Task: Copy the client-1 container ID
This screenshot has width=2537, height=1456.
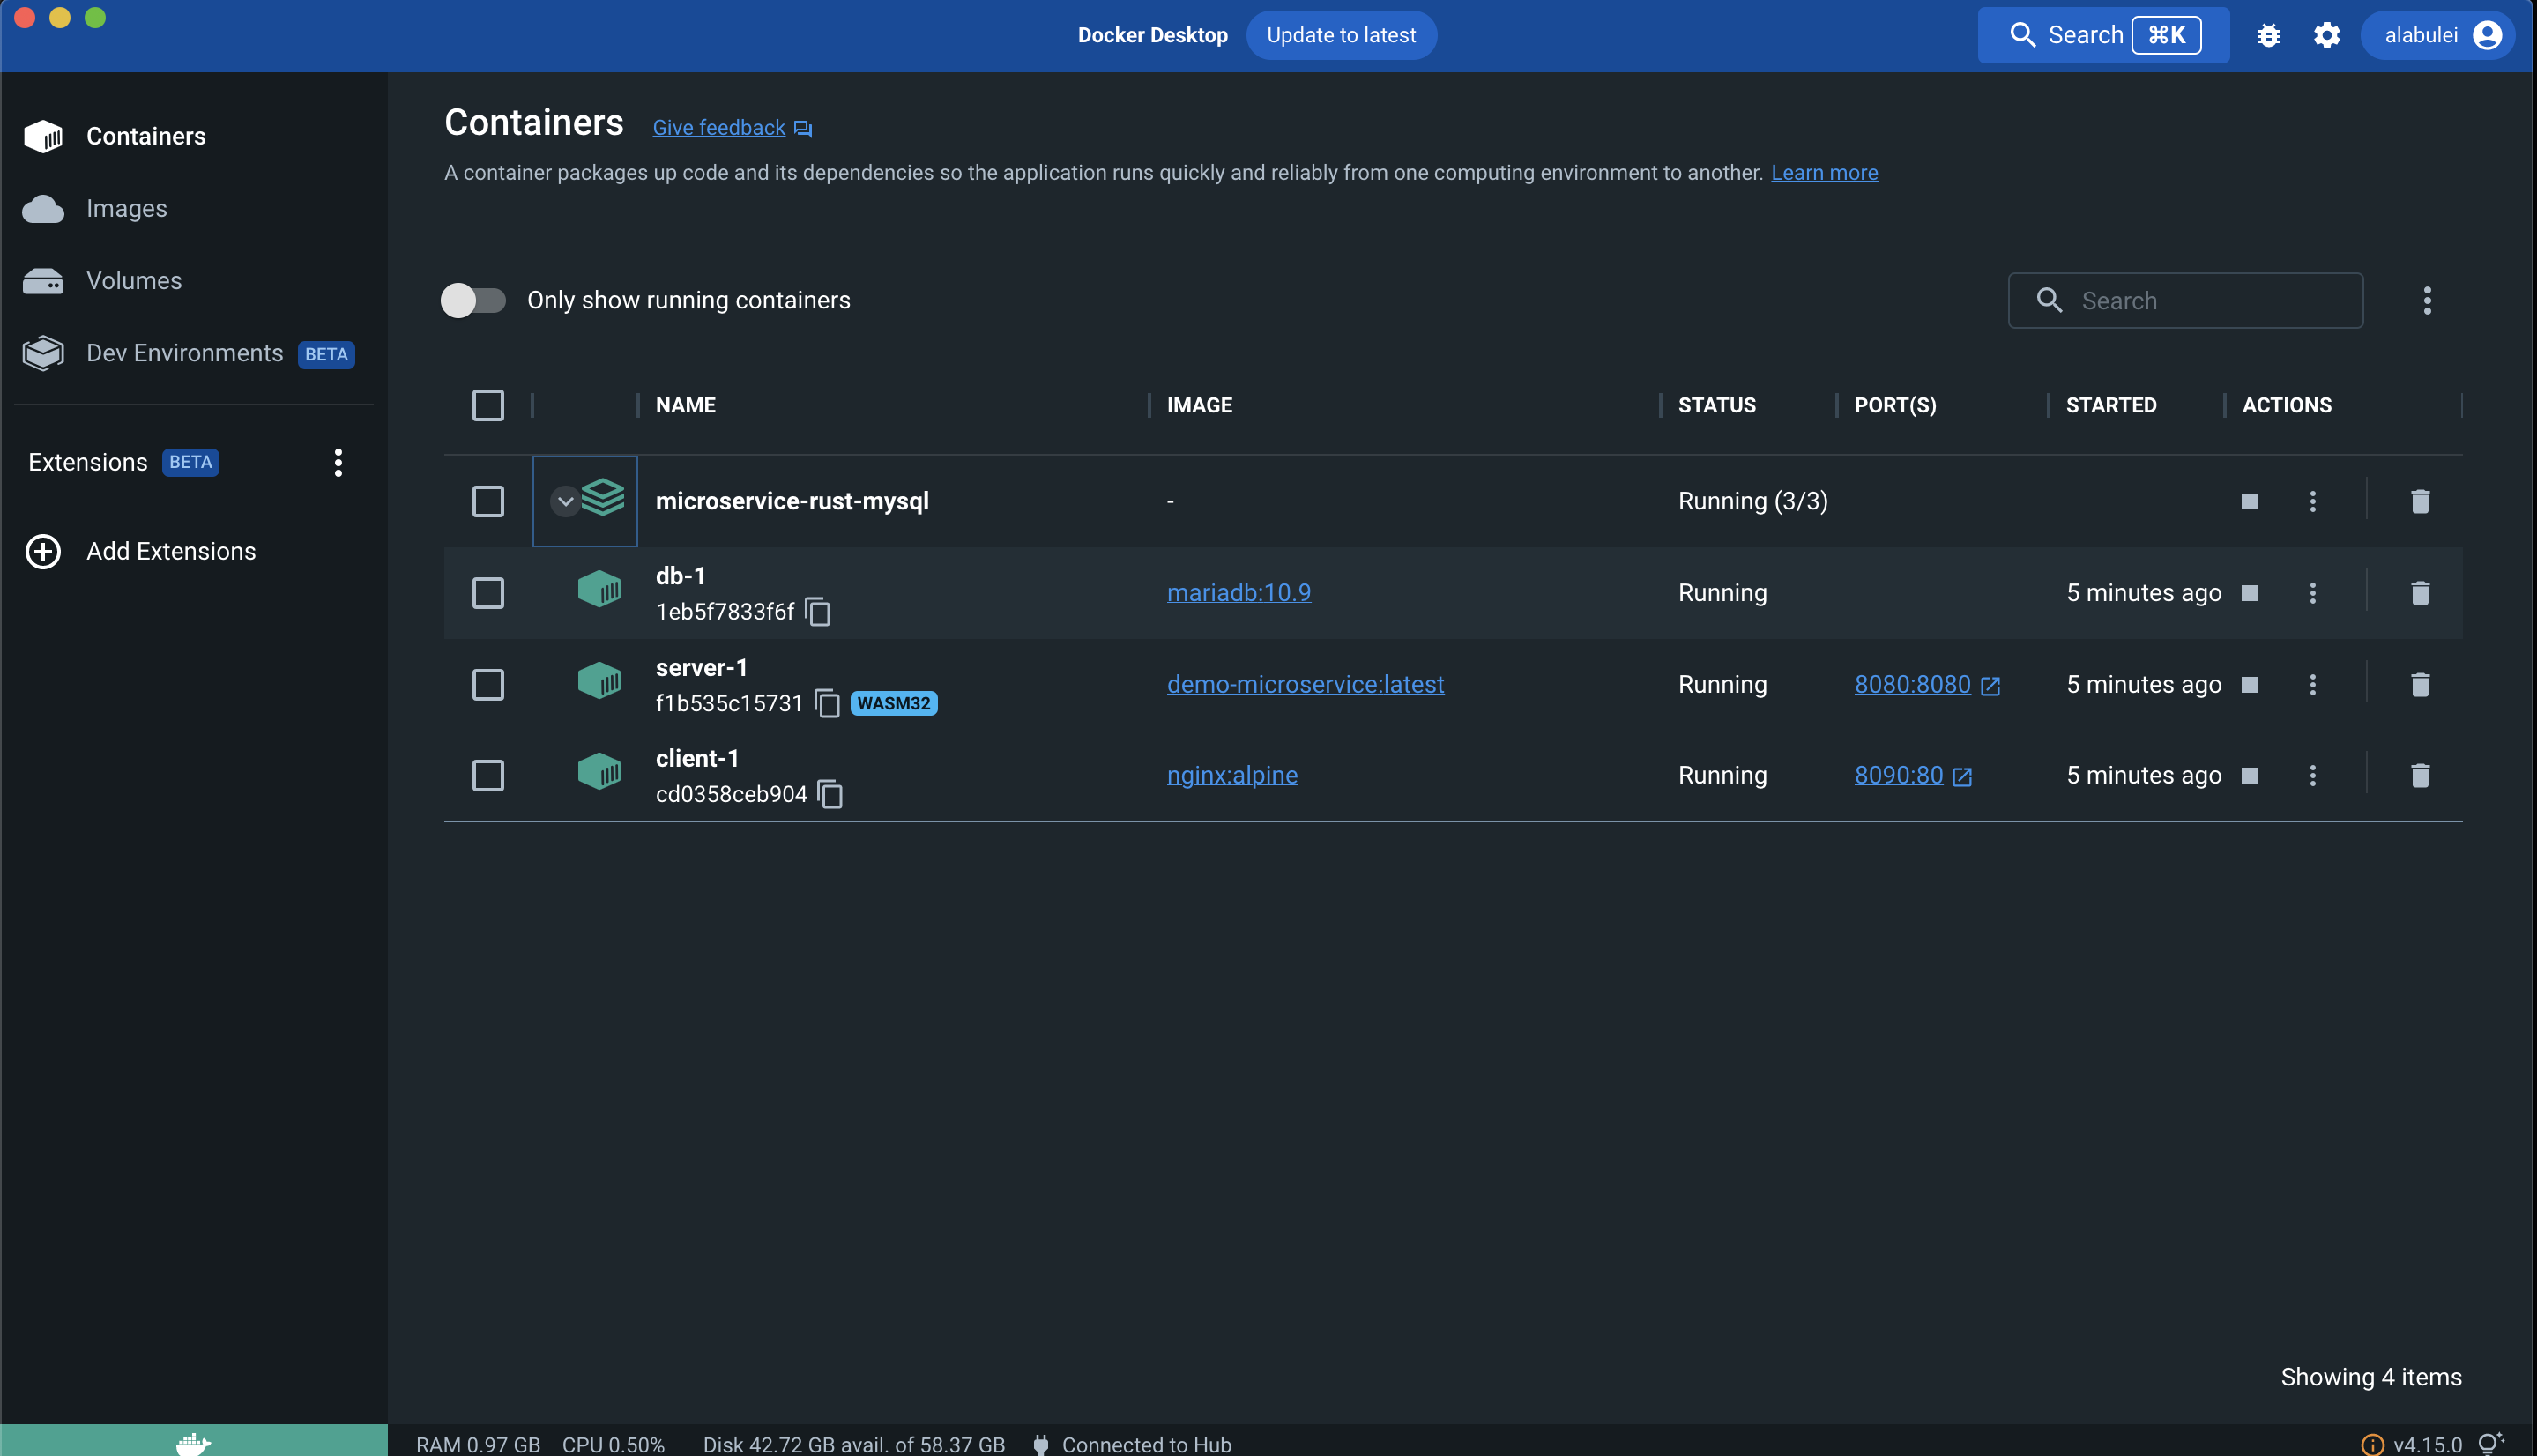Action: pos(830,794)
